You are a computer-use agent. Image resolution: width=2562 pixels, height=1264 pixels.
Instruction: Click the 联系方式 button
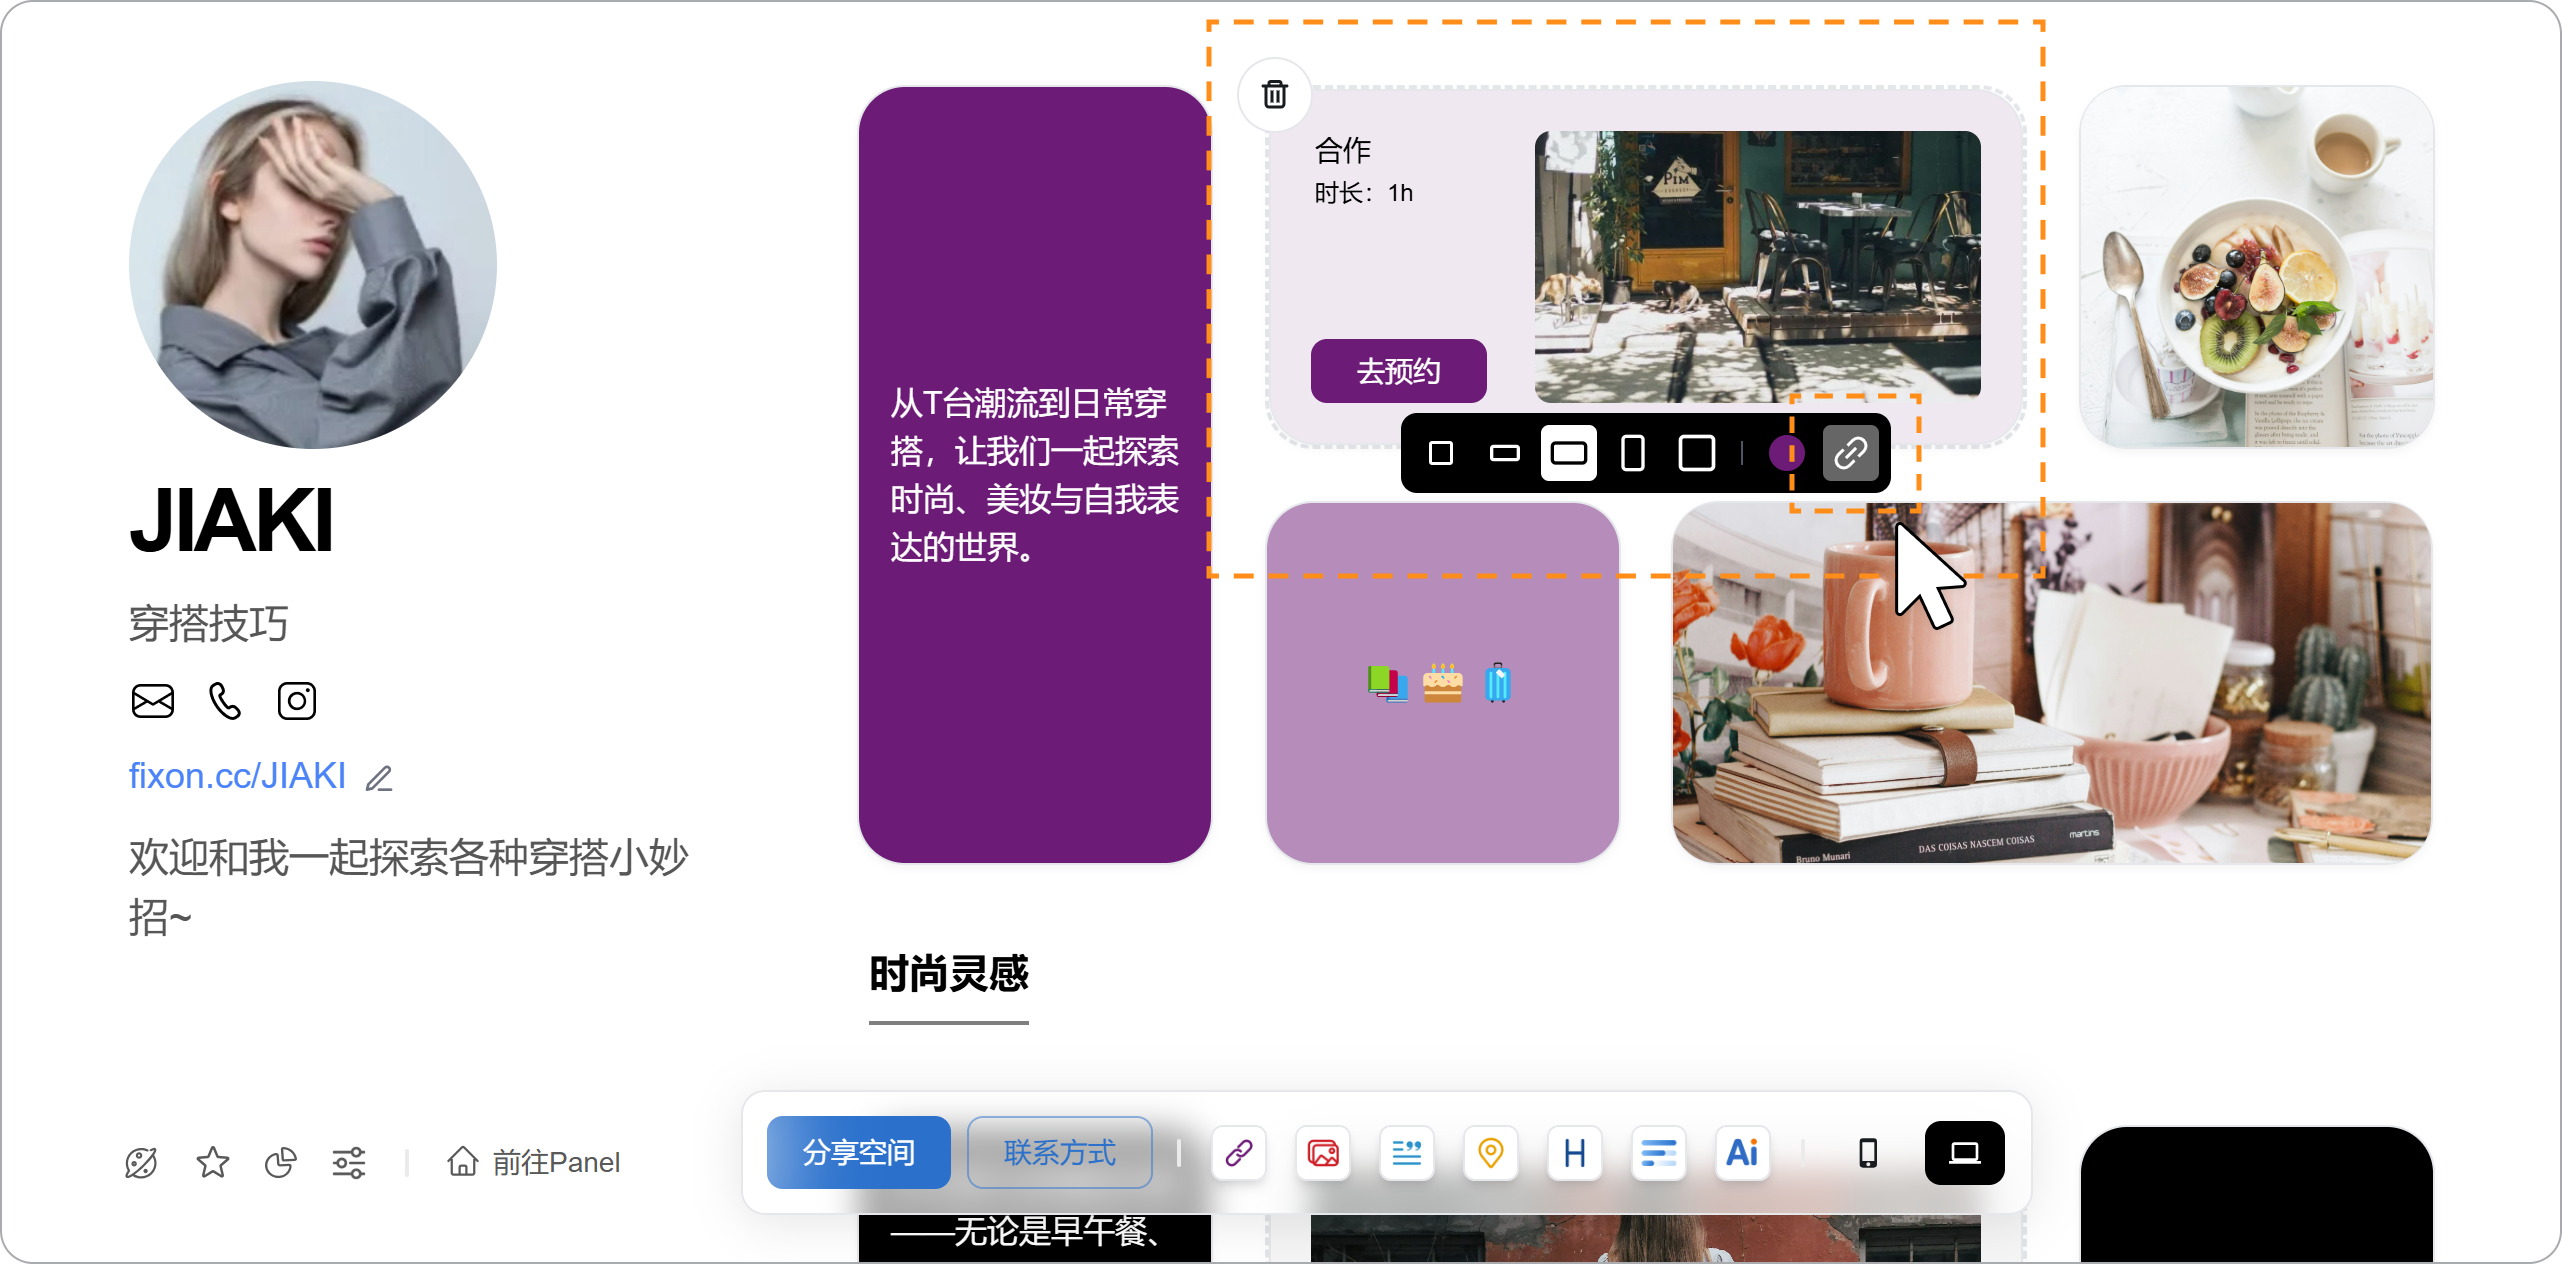1059,1153
